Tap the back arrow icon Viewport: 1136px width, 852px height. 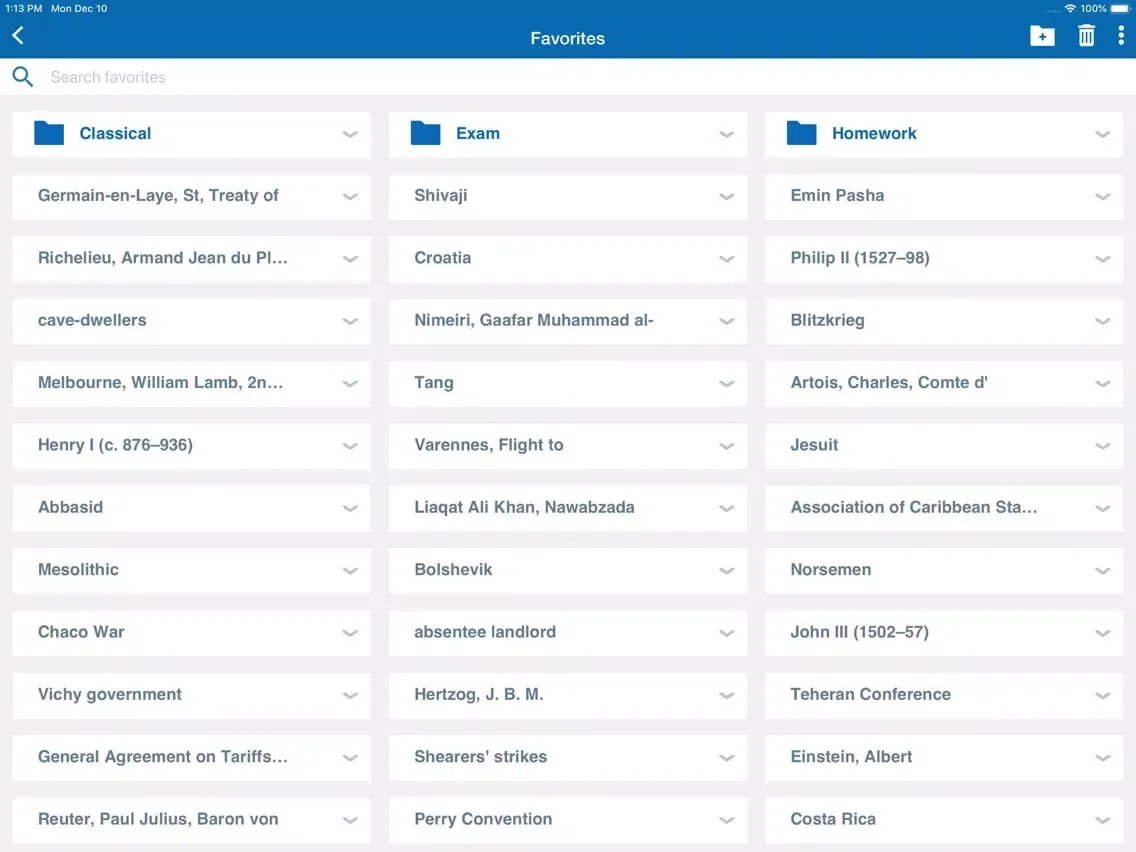18,36
